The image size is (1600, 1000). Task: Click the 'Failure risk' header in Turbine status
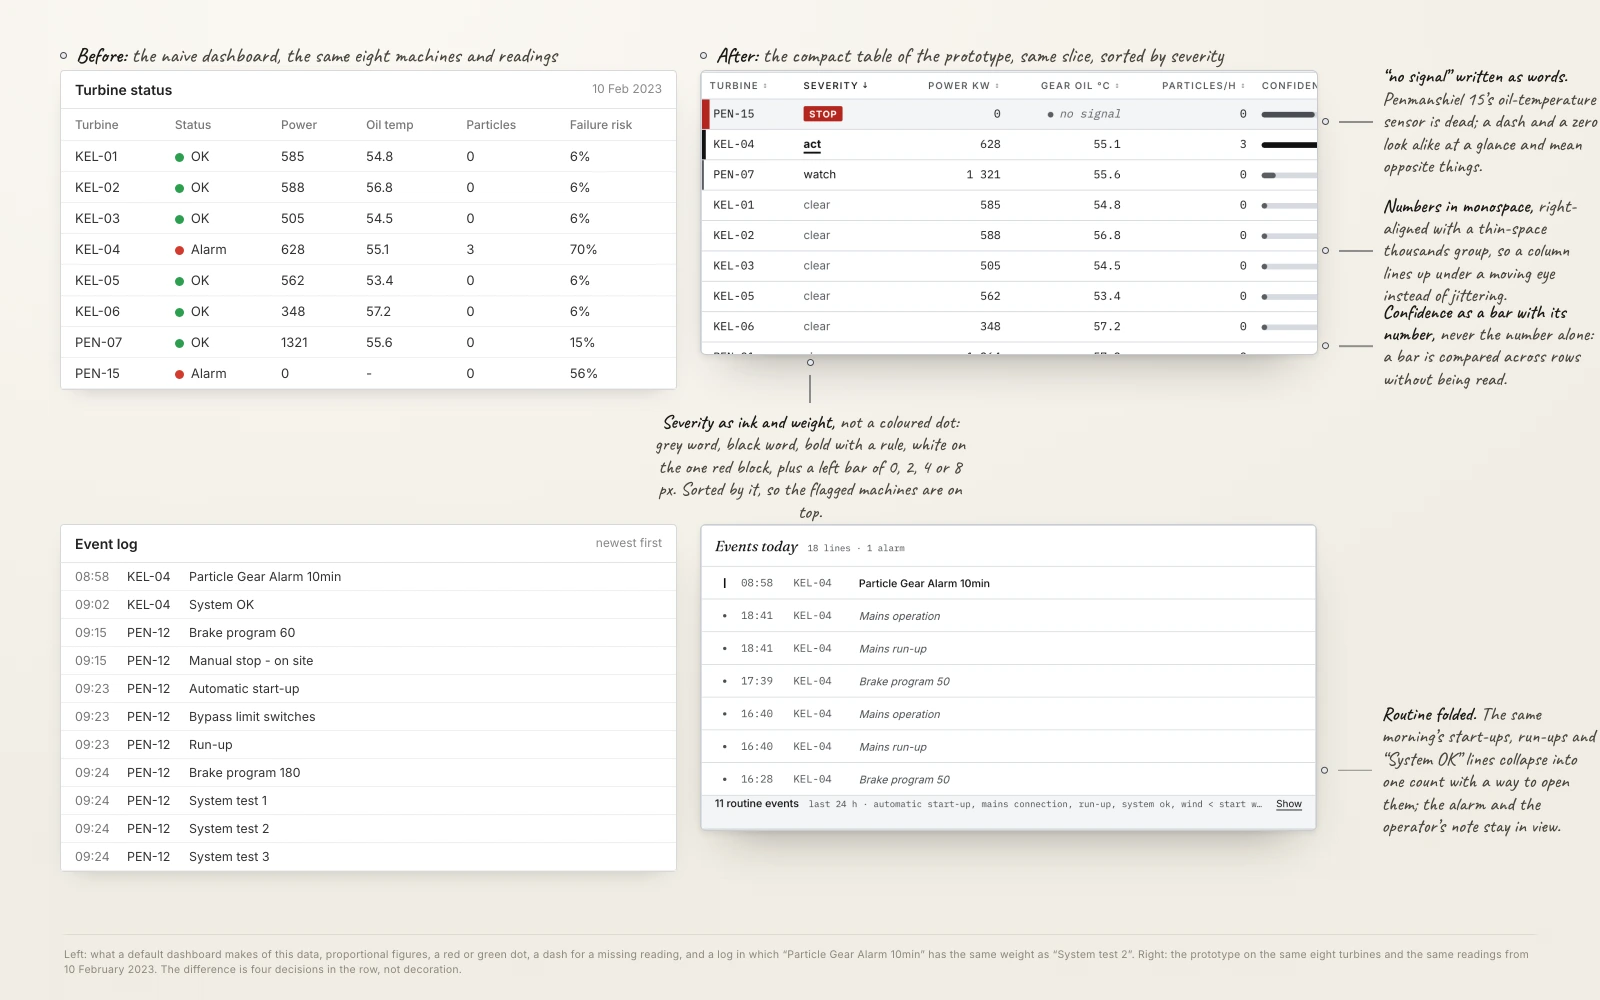[601, 125]
